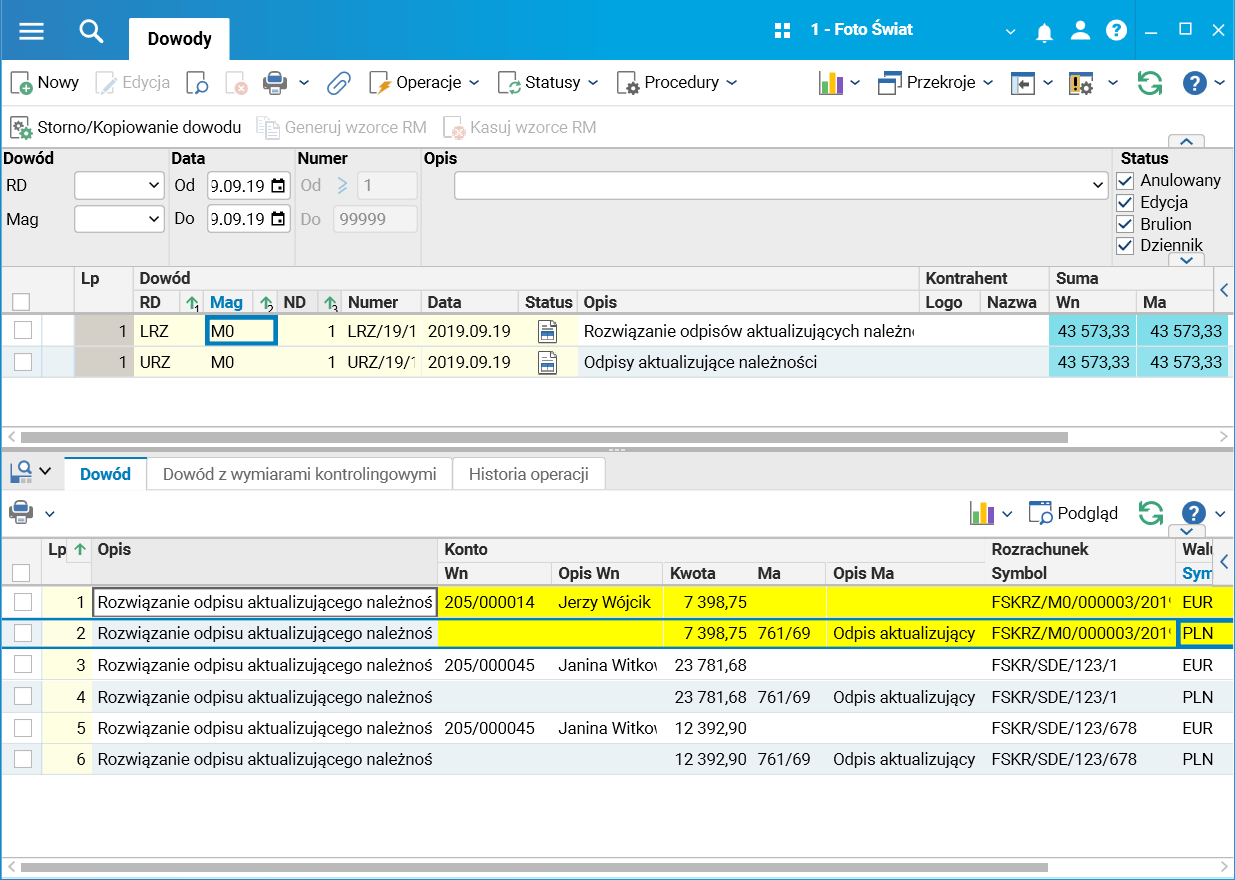Uncheck the Anulowany status checkbox
Image resolution: width=1235 pixels, height=880 pixels.
coord(1126,181)
